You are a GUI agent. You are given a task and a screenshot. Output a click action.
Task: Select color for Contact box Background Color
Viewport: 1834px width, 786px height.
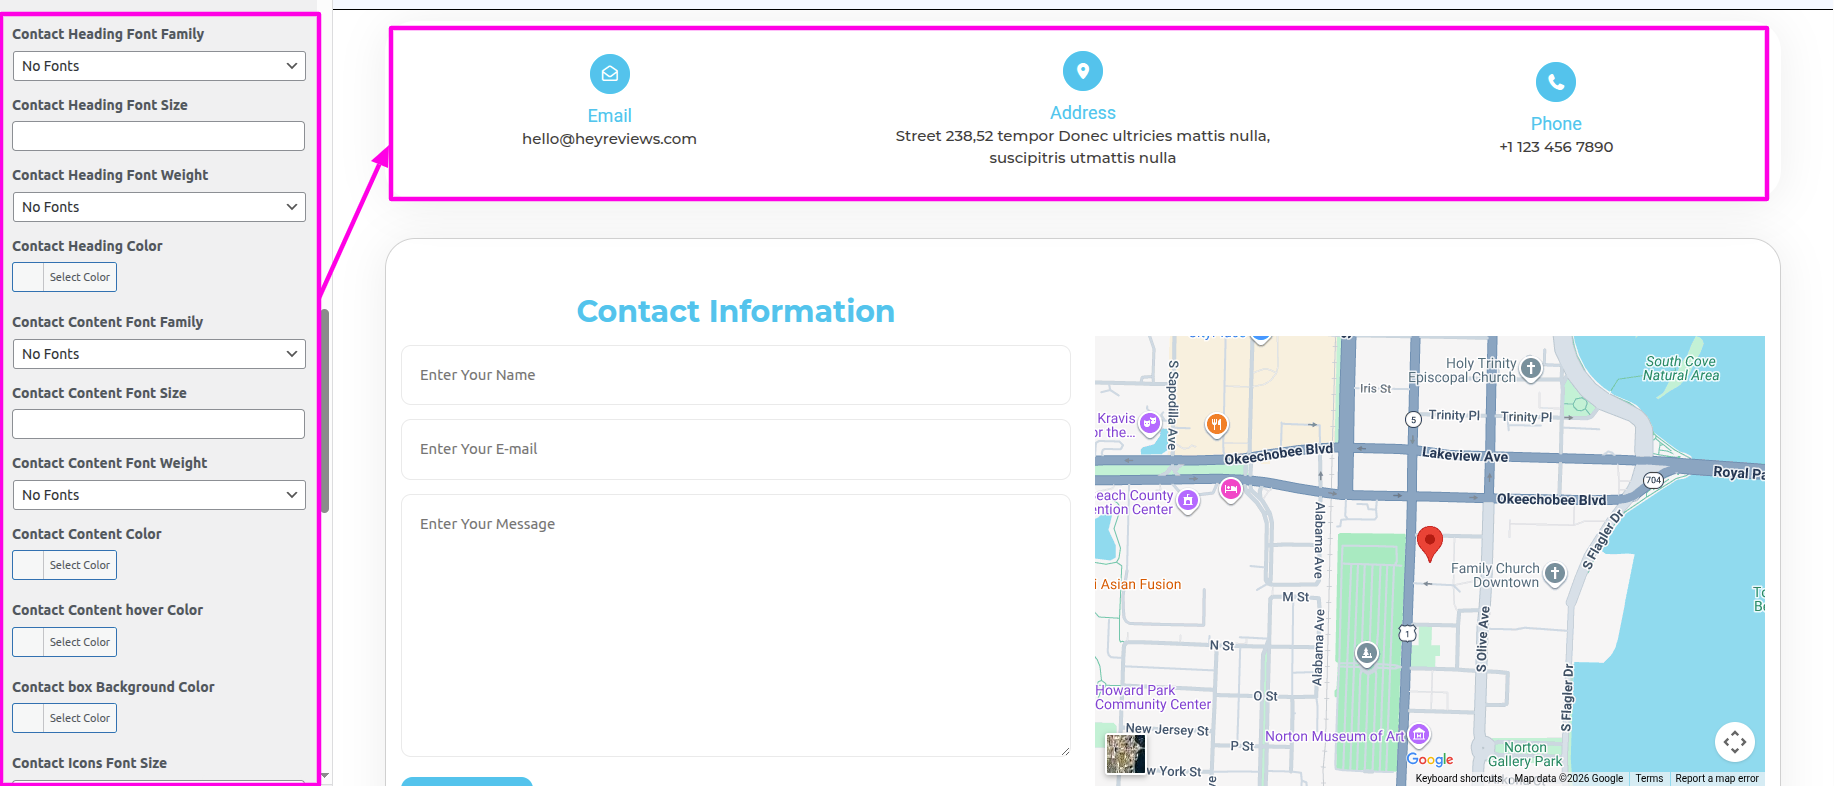[64, 718]
